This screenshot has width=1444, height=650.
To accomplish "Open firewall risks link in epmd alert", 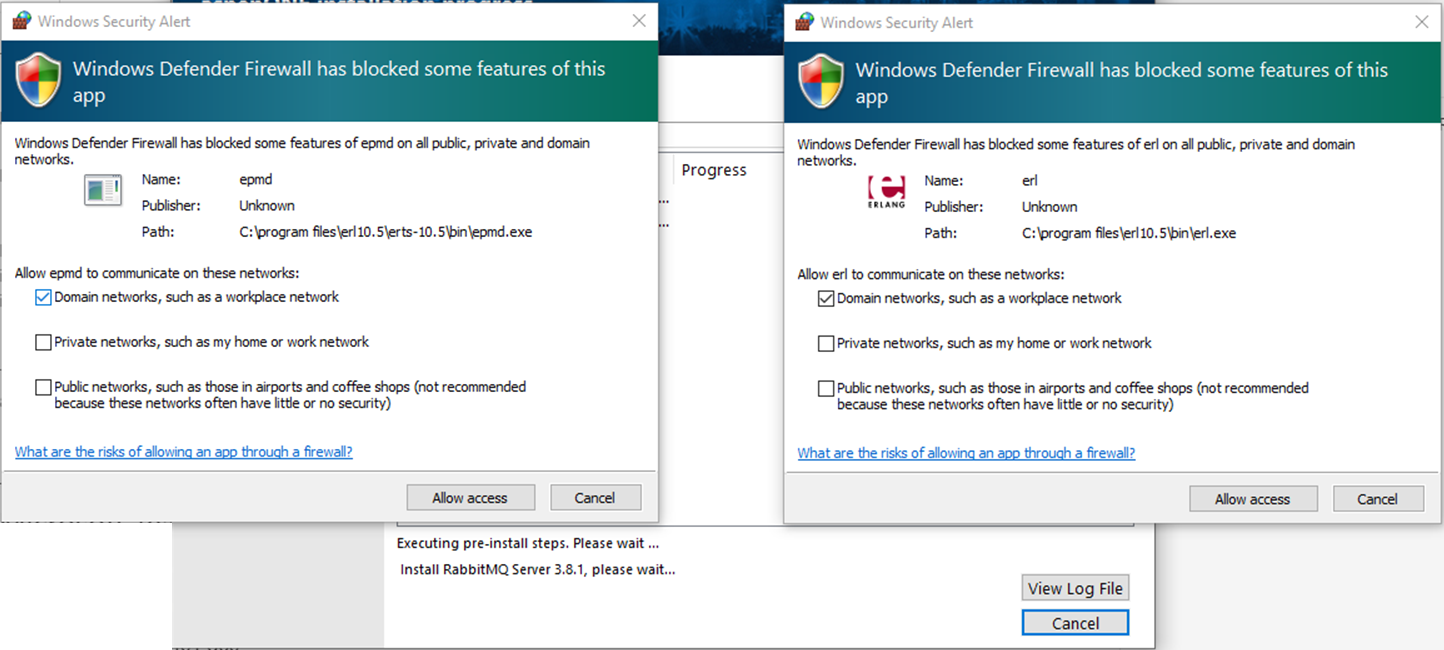I will click(x=184, y=452).
